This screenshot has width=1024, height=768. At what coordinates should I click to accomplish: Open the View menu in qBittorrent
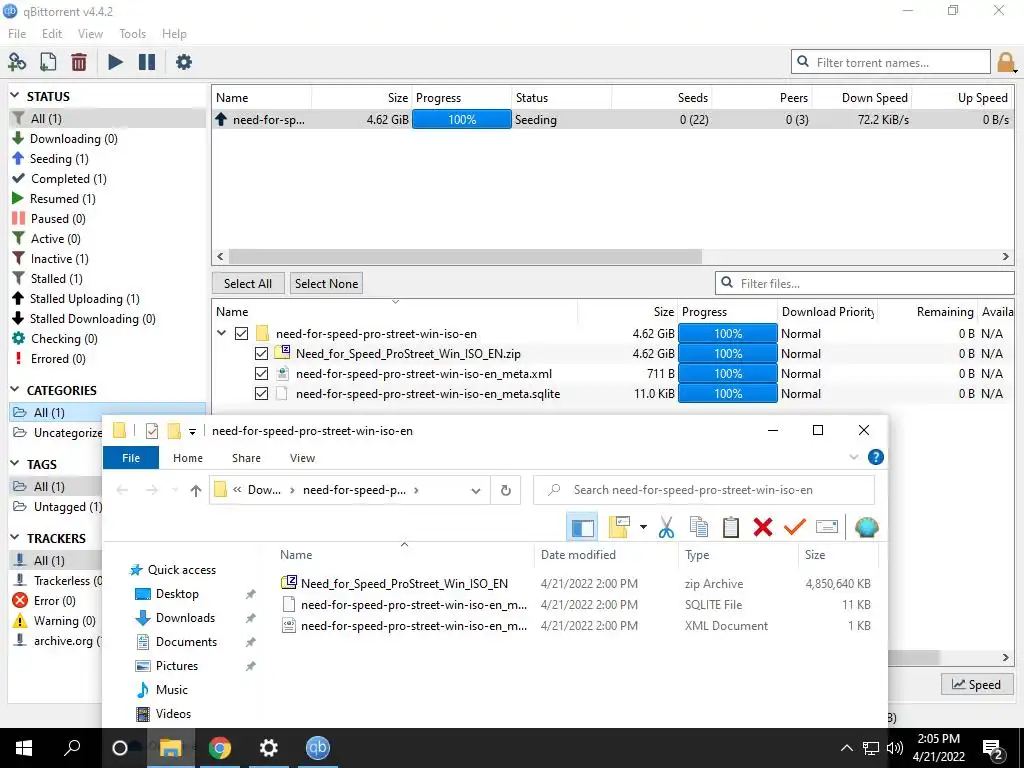tap(90, 34)
